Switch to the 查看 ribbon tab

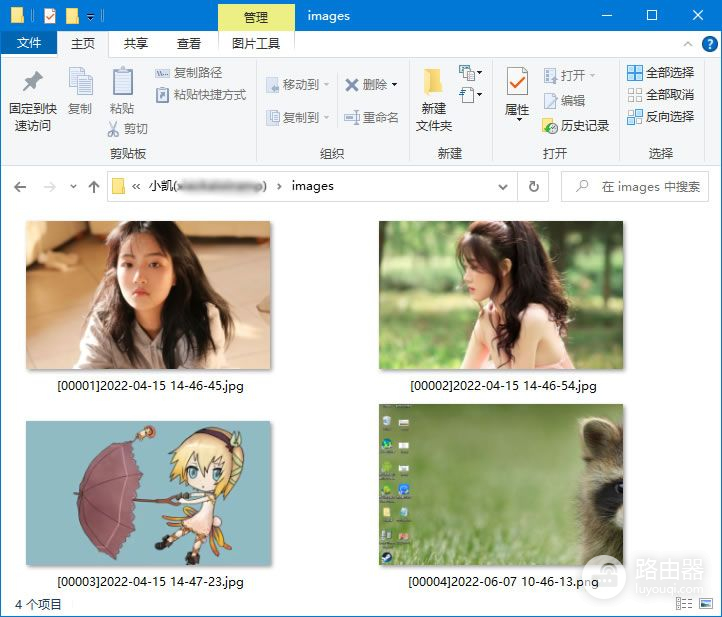tap(189, 44)
